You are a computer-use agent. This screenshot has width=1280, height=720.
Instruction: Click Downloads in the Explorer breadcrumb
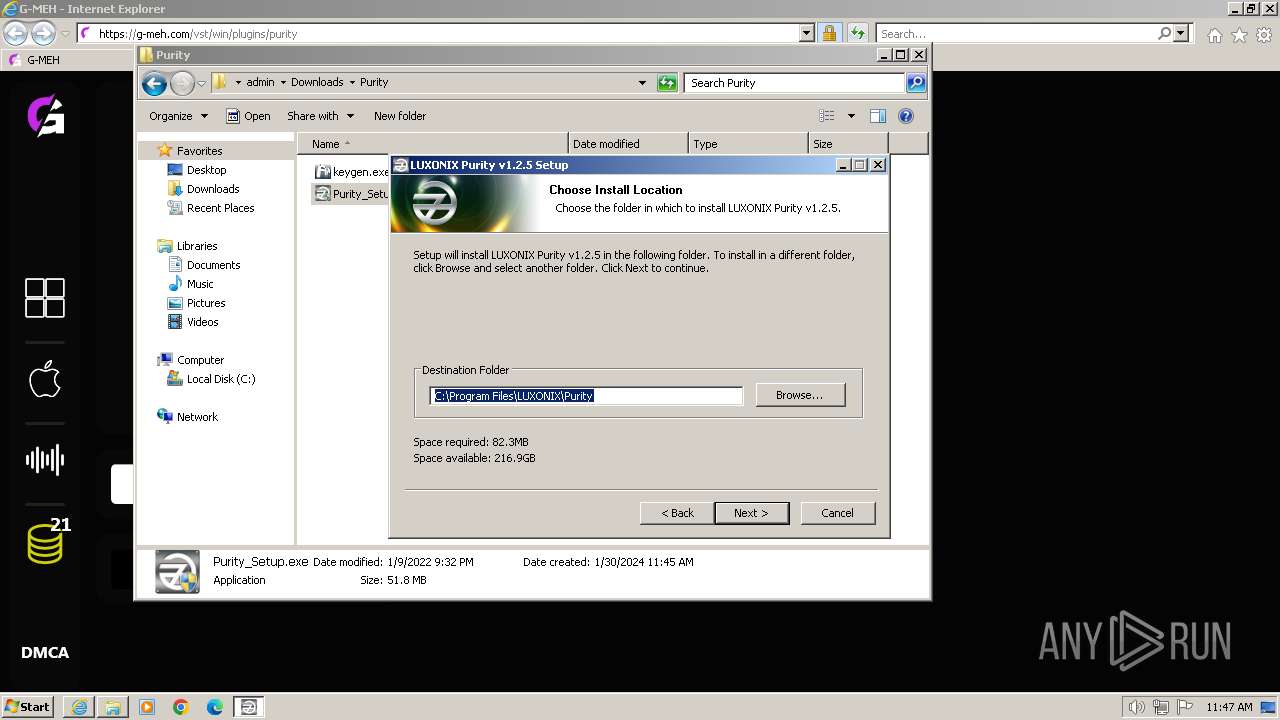click(x=317, y=82)
